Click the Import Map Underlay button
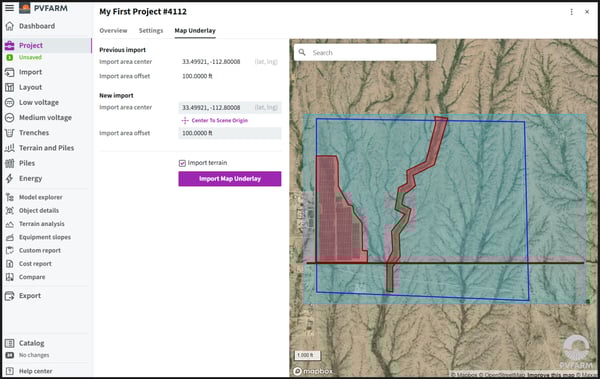600x379 pixels. (x=230, y=179)
